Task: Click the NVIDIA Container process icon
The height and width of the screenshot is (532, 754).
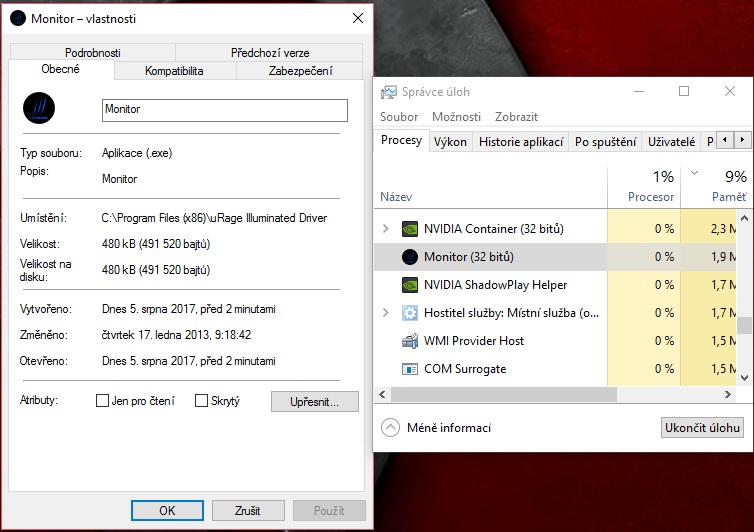Action: [409, 228]
